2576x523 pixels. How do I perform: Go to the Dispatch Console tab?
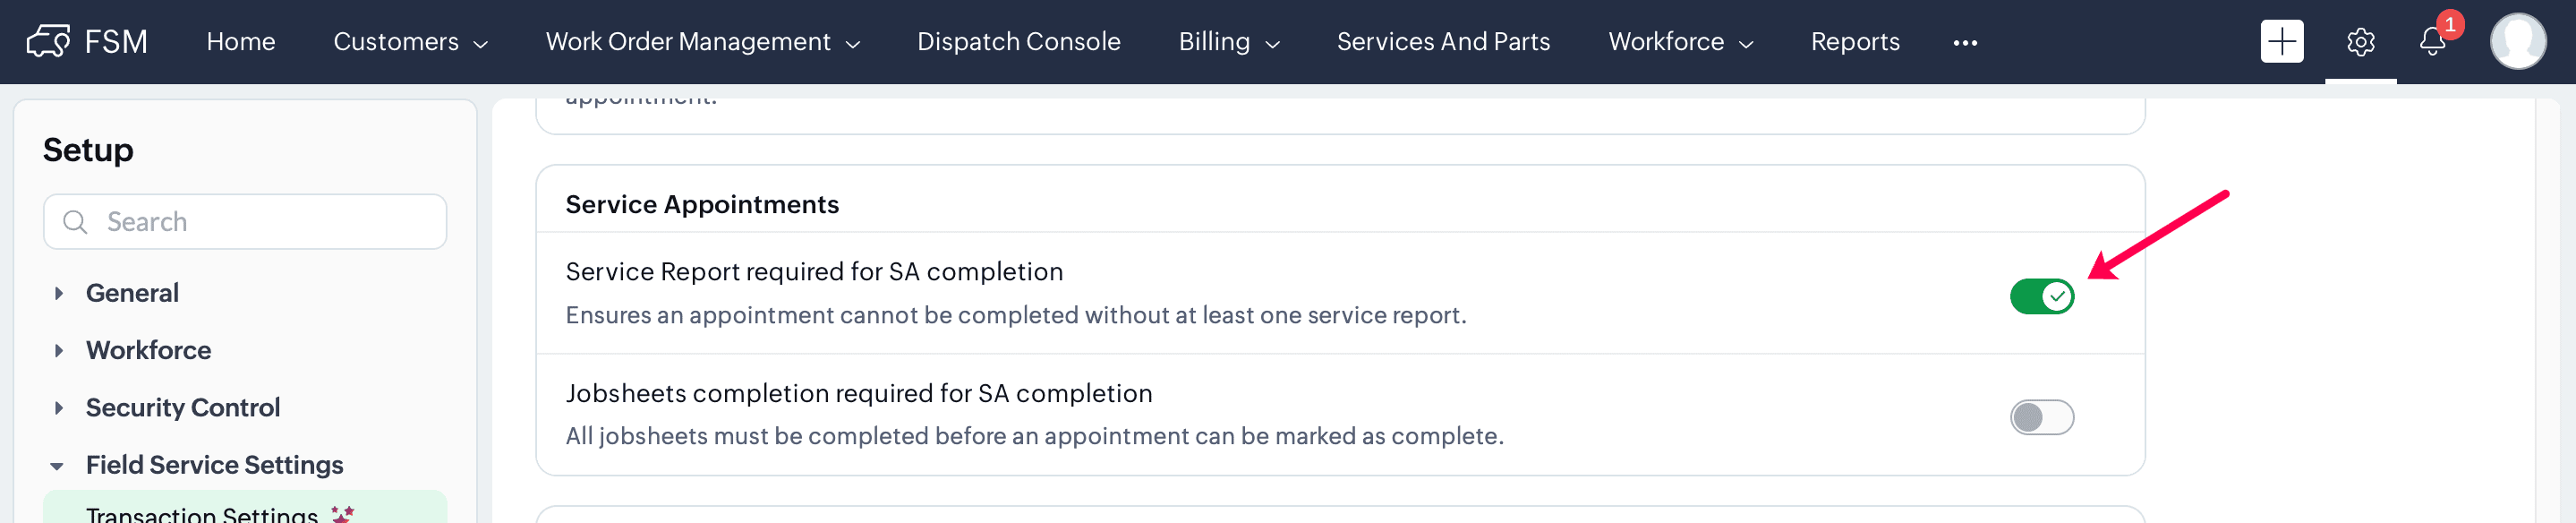pyautogui.click(x=1018, y=42)
